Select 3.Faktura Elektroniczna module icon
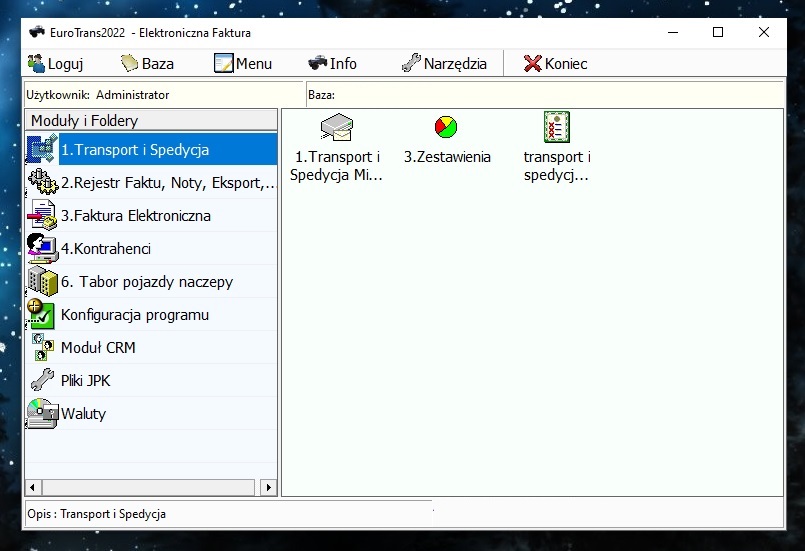Viewport: 805px width, 551px height. click(x=42, y=216)
